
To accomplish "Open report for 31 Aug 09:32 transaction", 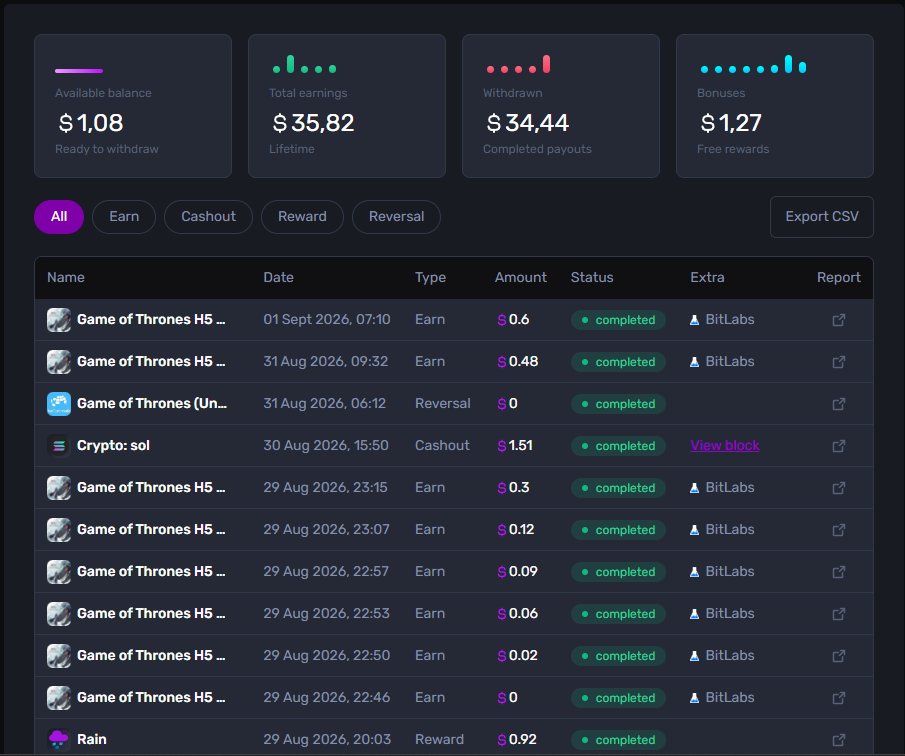I will (x=839, y=362).
